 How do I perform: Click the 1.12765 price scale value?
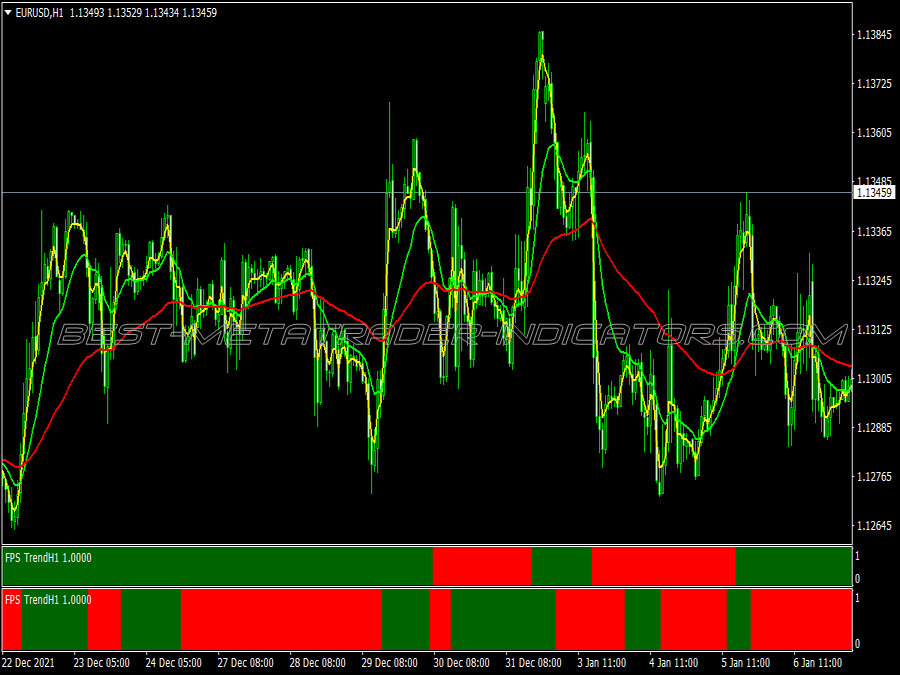coord(874,476)
